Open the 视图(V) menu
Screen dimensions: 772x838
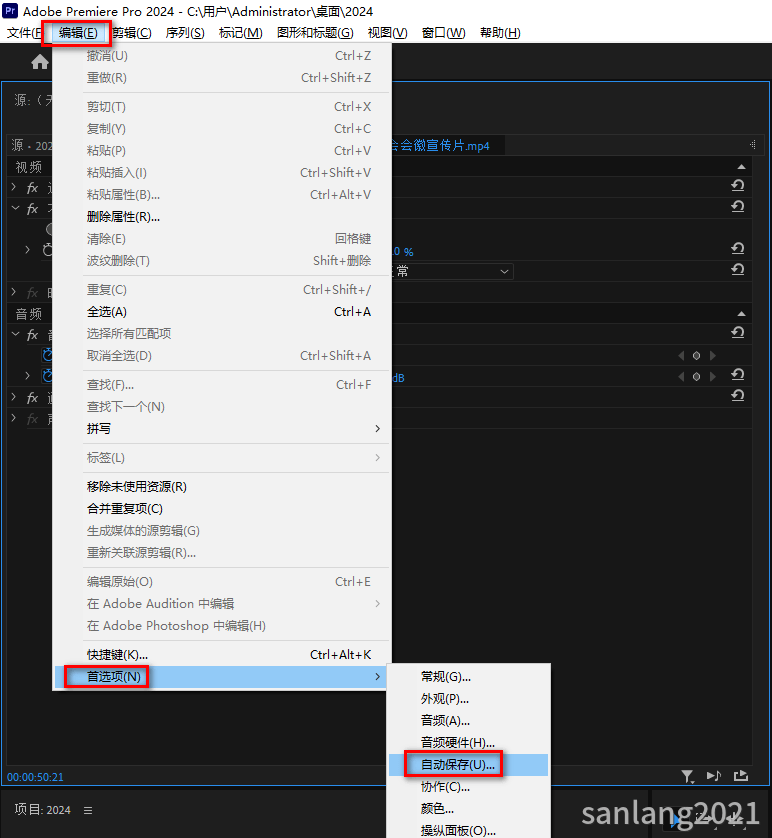click(x=387, y=33)
